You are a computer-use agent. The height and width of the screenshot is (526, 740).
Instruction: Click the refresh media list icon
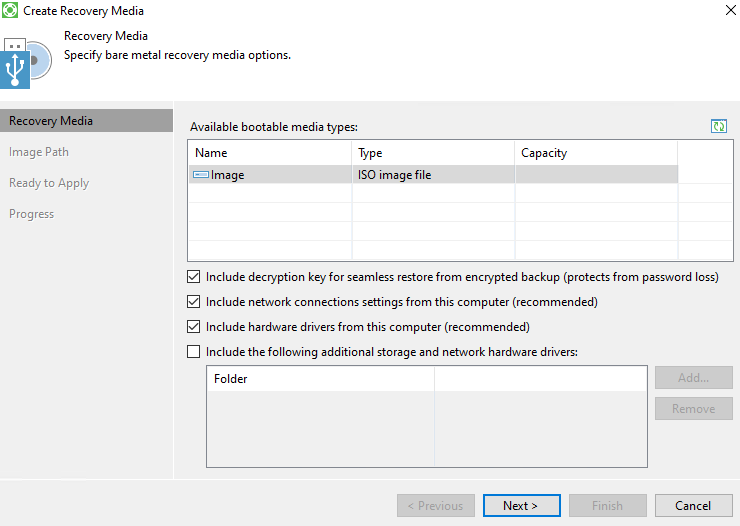point(718,126)
